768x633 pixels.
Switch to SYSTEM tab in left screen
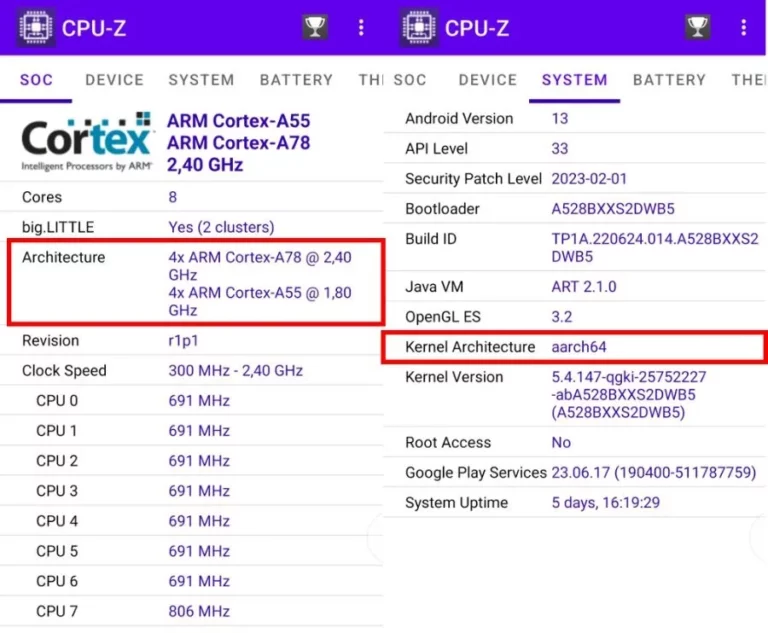click(x=201, y=80)
